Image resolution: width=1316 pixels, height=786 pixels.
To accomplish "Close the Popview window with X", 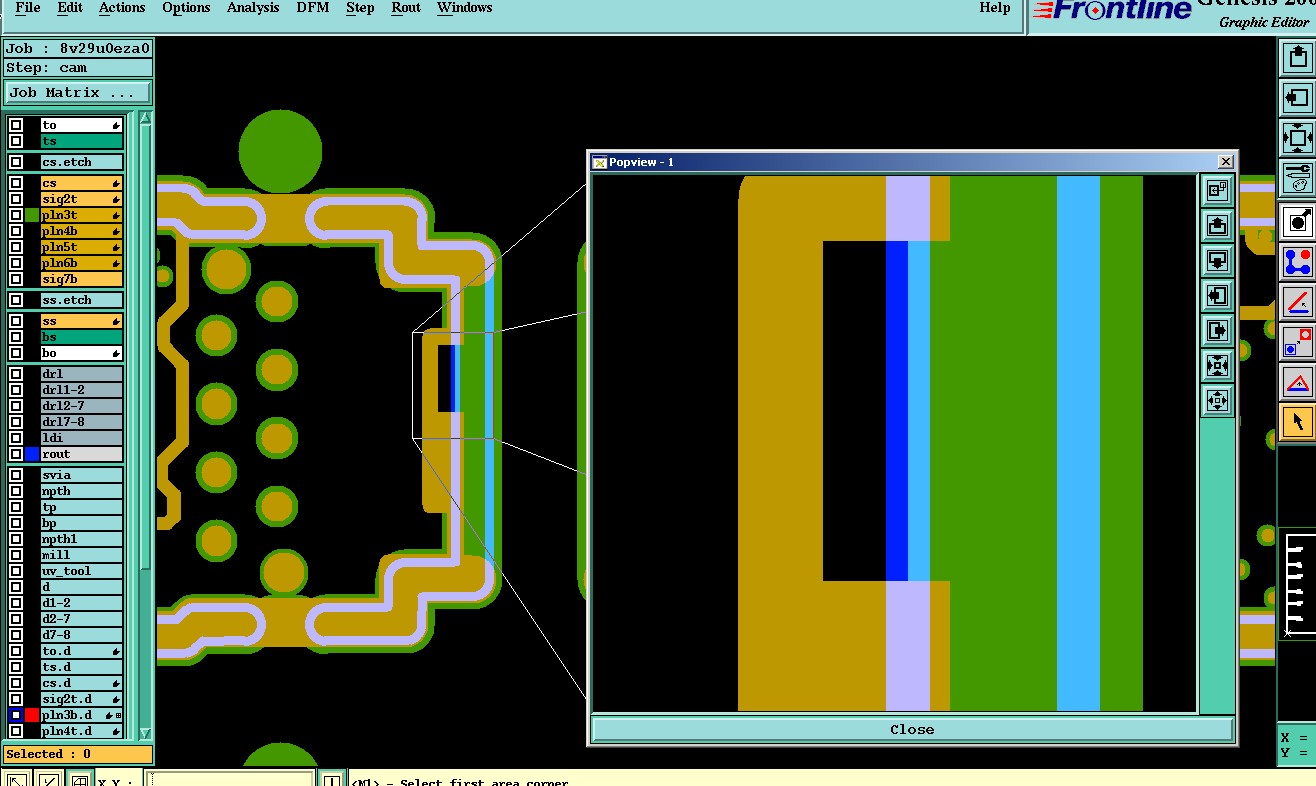I will pos(1226,162).
